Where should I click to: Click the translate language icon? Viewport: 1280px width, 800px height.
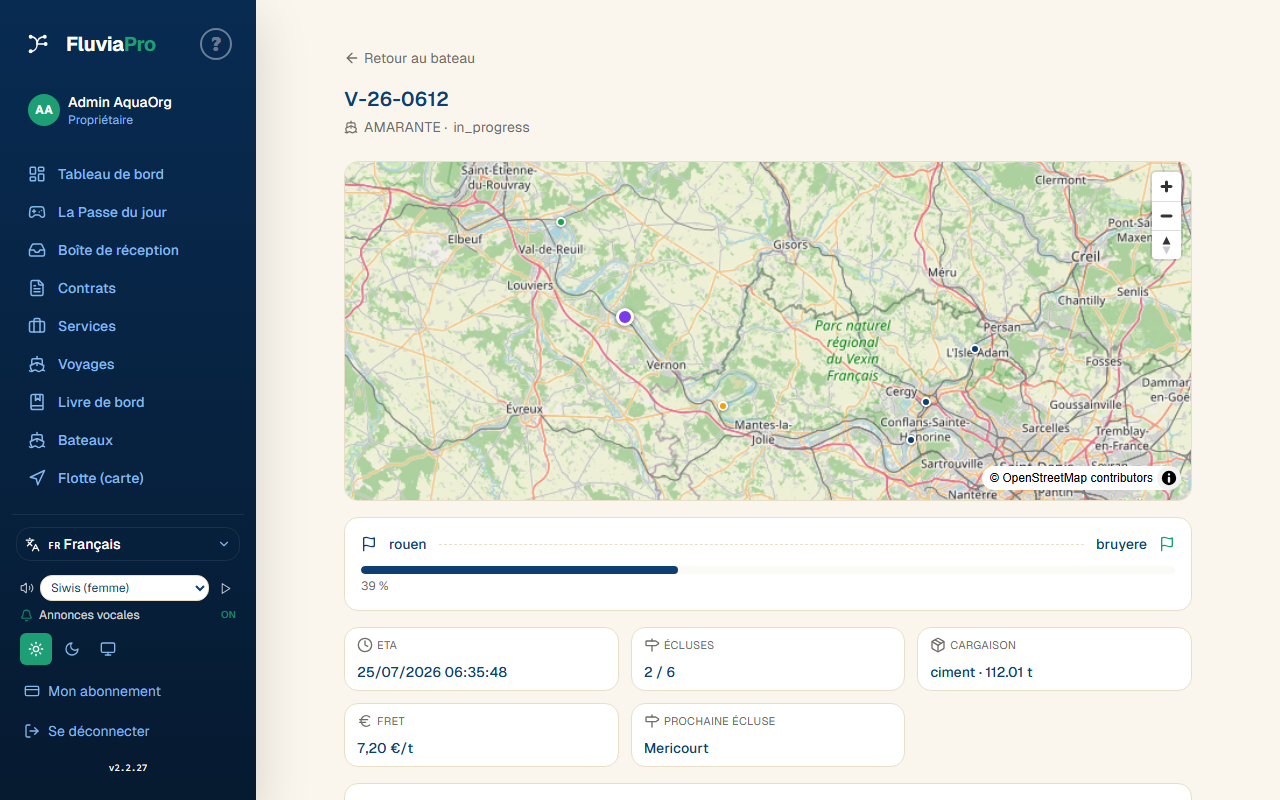33,544
